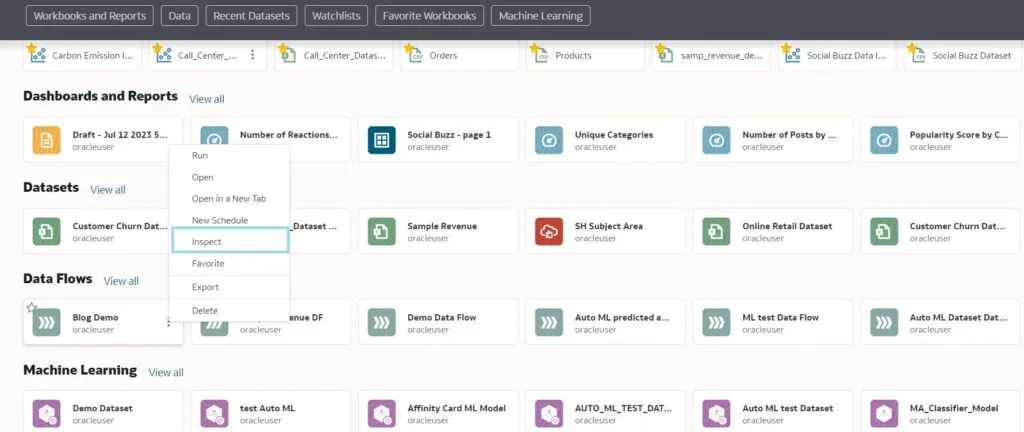Click the Online Retail Dataset icon
This screenshot has height=432, width=1024.
pos(717,231)
